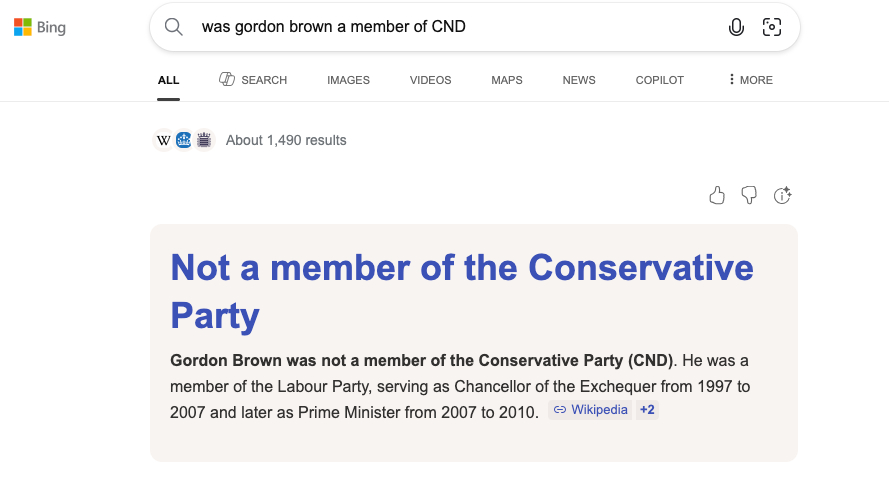Image resolution: width=889 pixels, height=485 pixels.
Task: Expand the +2 additional sources
Action: pyautogui.click(x=647, y=410)
